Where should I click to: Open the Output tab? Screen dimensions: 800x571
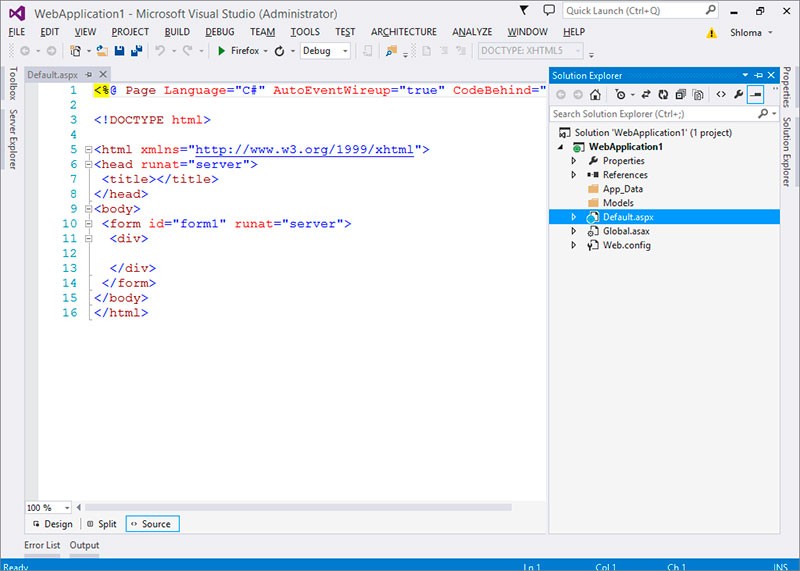click(x=84, y=545)
